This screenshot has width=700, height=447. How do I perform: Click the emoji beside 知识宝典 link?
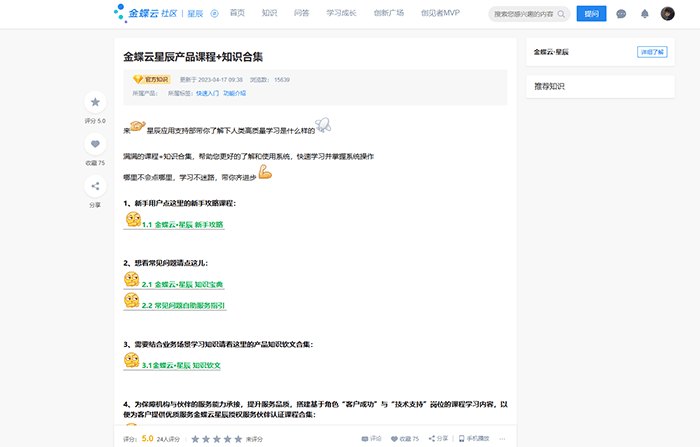point(132,279)
